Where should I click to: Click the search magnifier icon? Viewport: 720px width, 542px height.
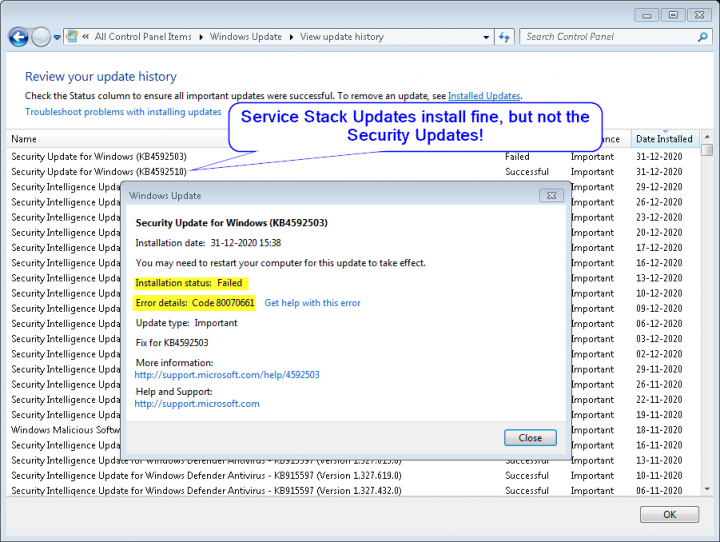click(703, 37)
